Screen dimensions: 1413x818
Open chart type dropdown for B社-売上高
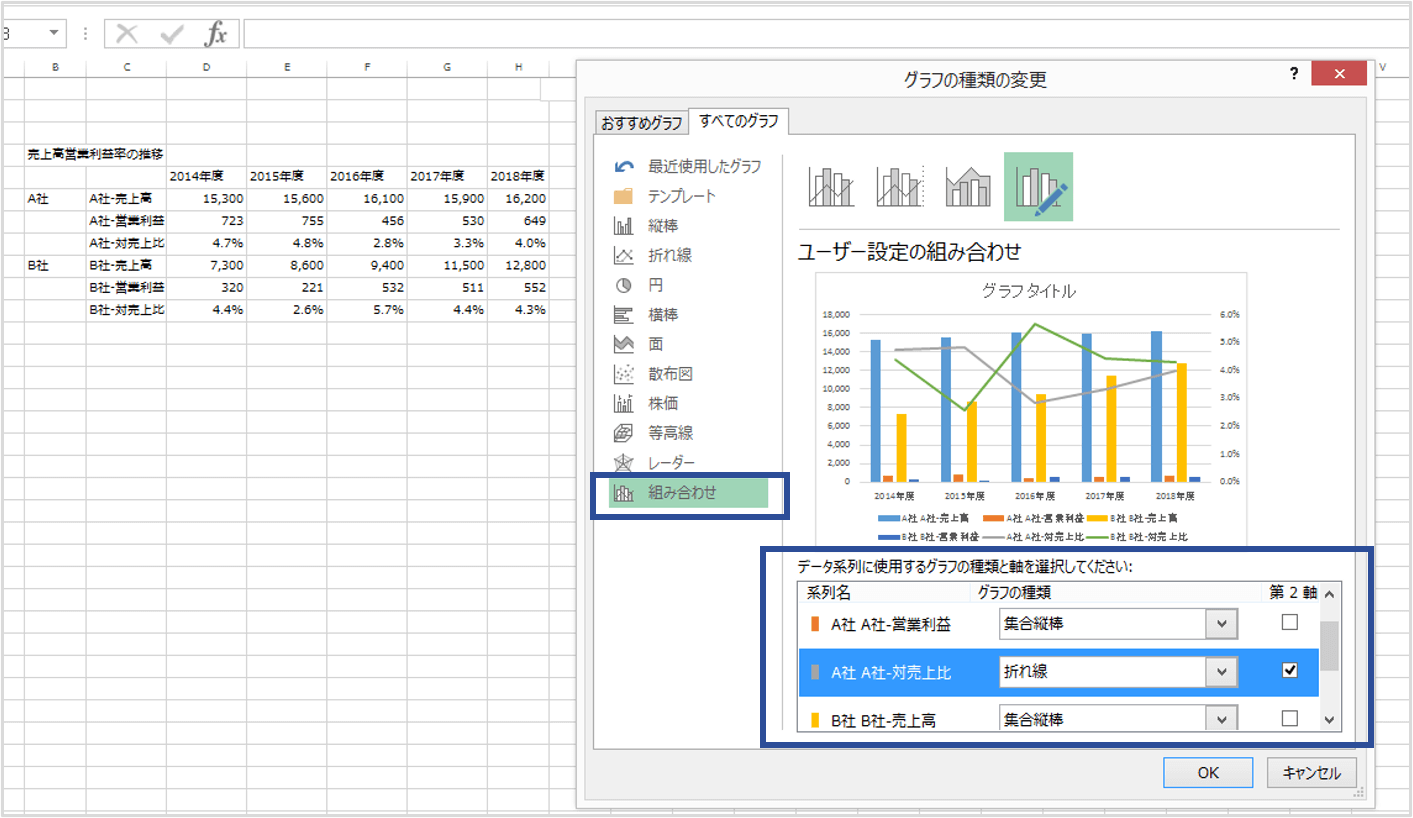(1221, 718)
